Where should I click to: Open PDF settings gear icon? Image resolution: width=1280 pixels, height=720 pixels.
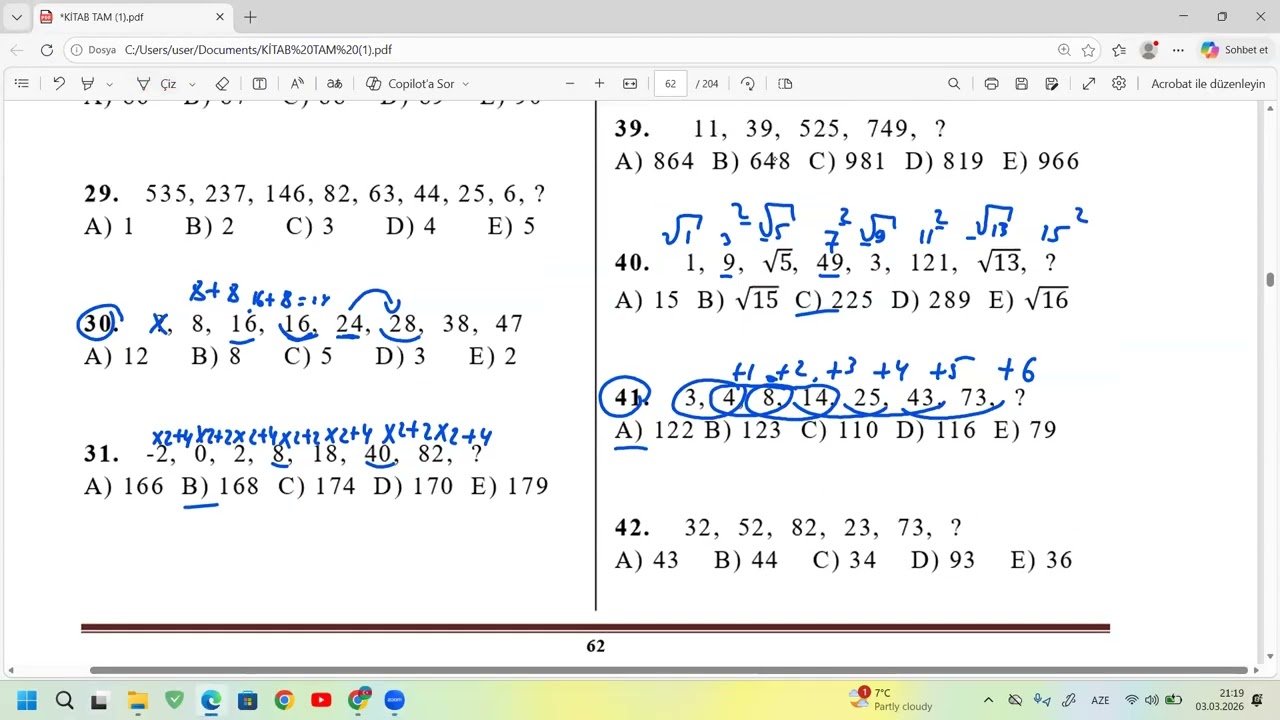tap(1119, 84)
